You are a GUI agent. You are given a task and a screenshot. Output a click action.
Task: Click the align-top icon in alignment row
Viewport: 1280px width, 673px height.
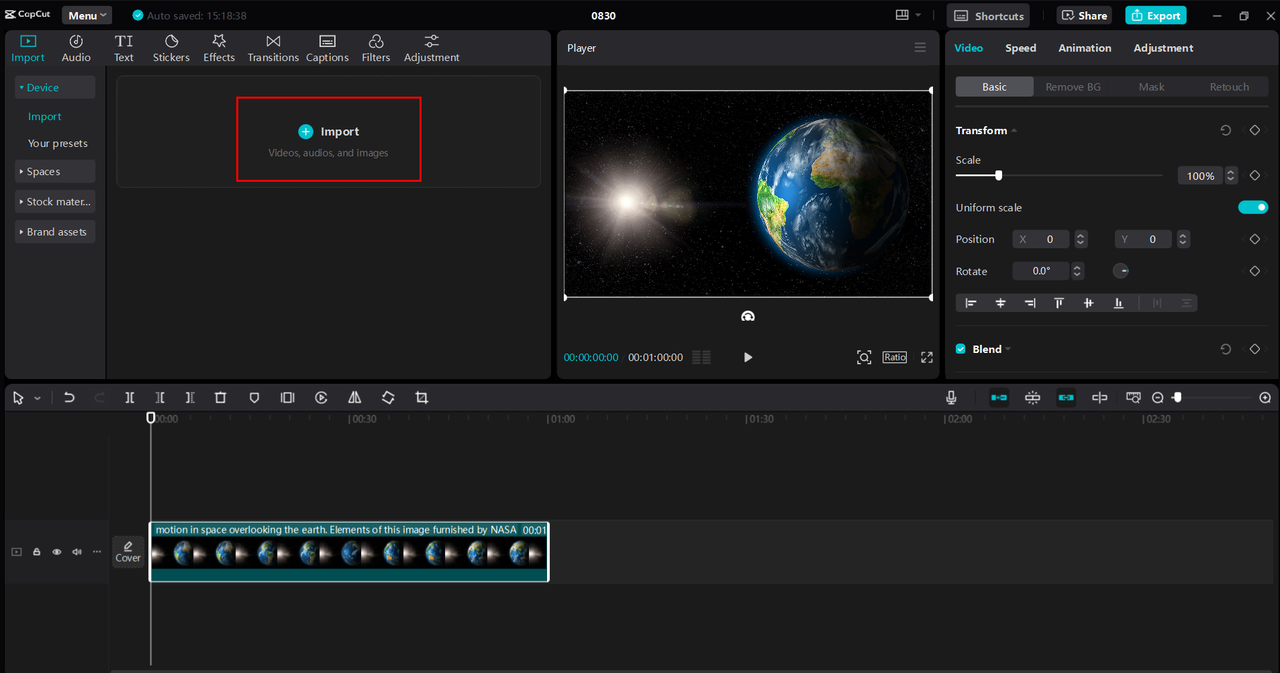coord(1059,303)
